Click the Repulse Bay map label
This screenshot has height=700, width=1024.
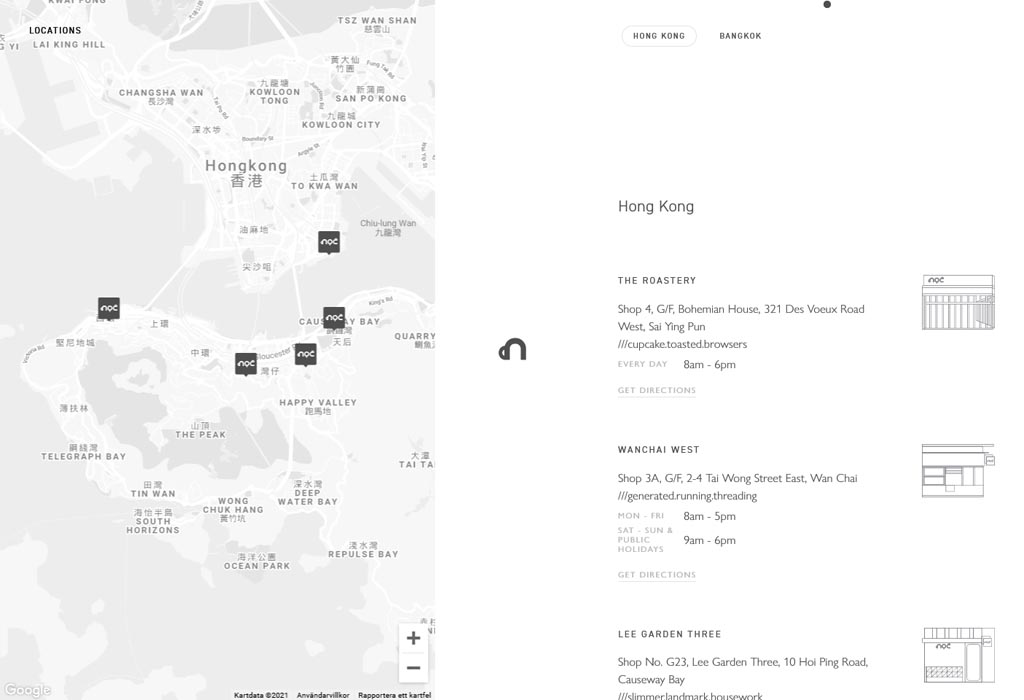pos(363,550)
